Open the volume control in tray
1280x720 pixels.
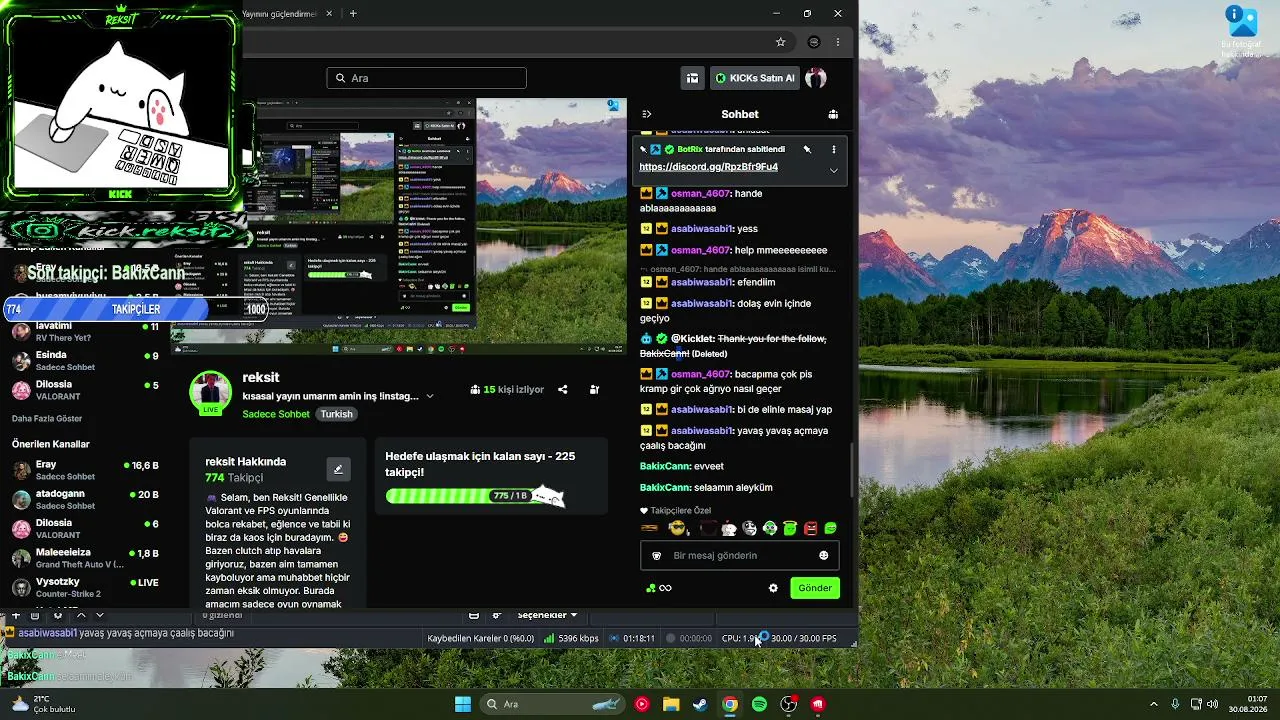coord(1212,704)
